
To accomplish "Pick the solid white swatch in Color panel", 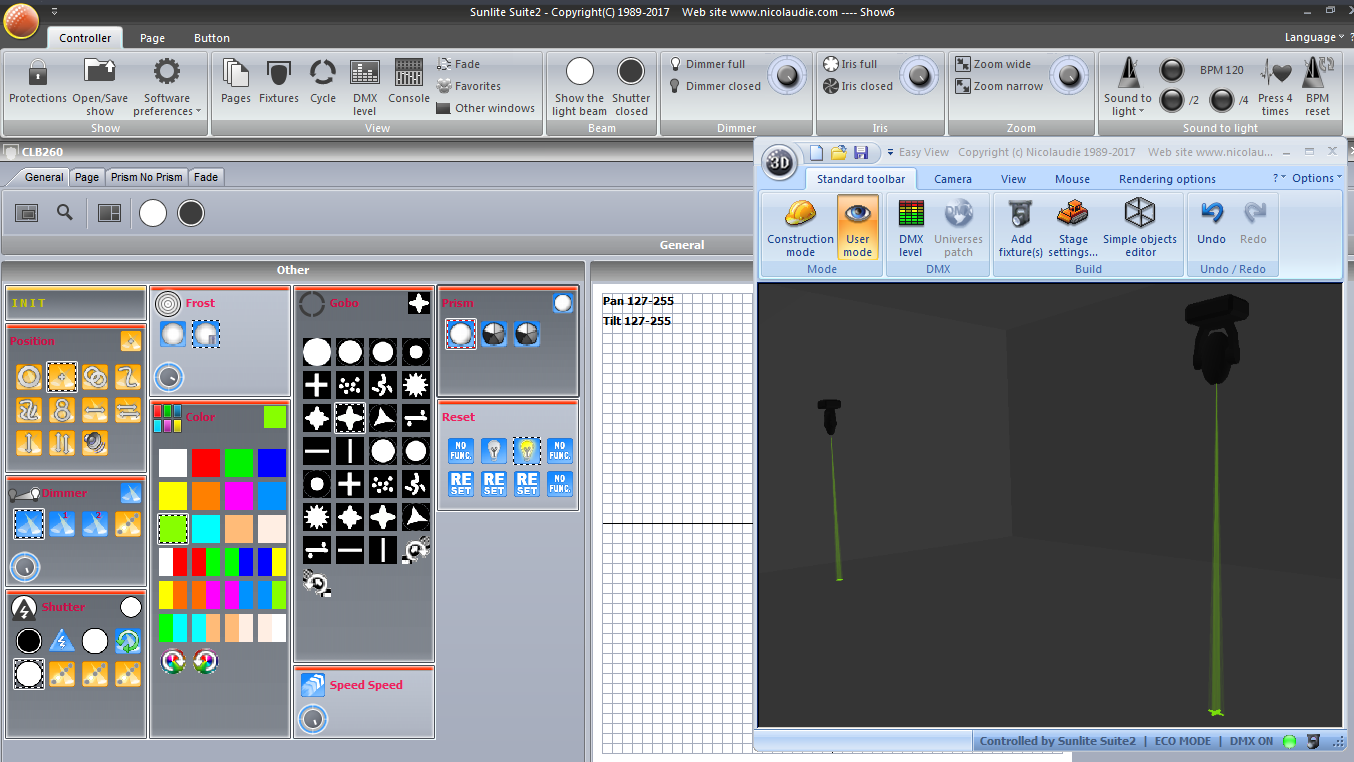I will 173,463.
